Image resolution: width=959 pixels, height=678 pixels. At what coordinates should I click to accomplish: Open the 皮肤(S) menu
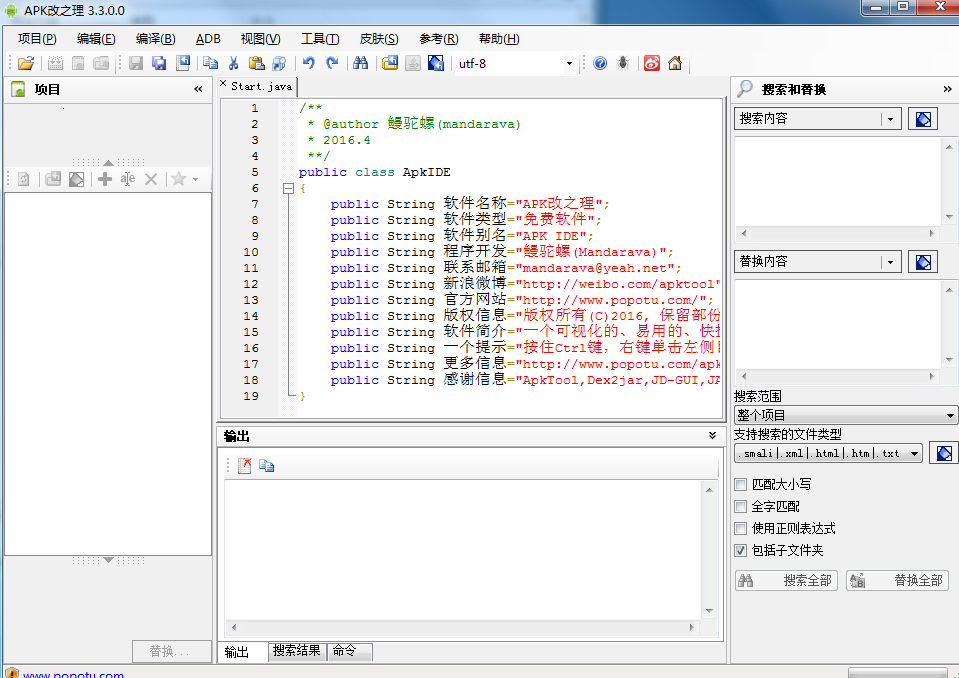pyautogui.click(x=379, y=39)
